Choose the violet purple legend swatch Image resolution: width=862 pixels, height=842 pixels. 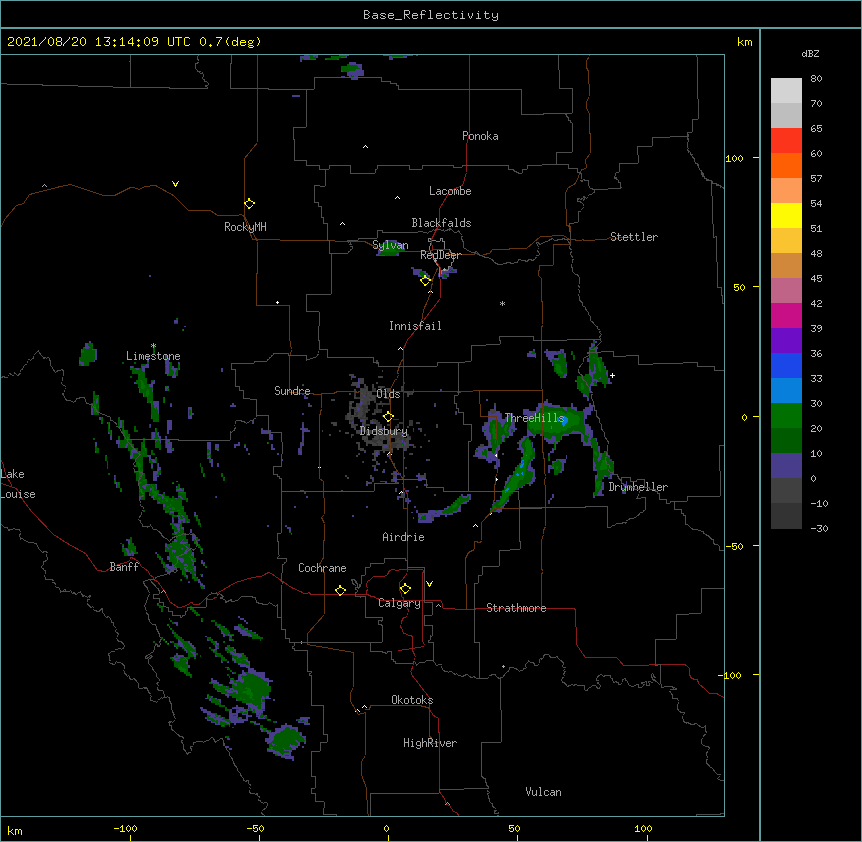786,340
